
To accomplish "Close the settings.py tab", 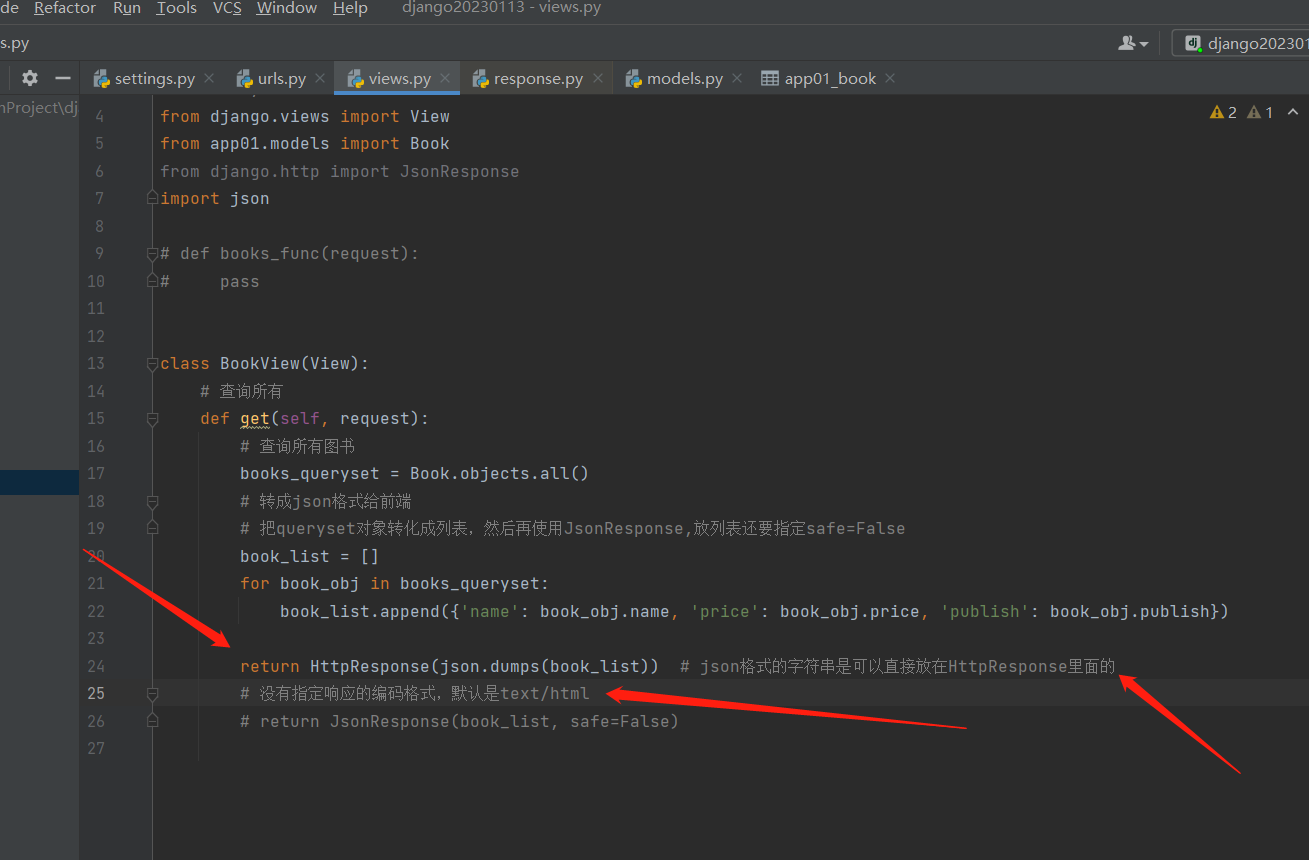I will (209, 78).
